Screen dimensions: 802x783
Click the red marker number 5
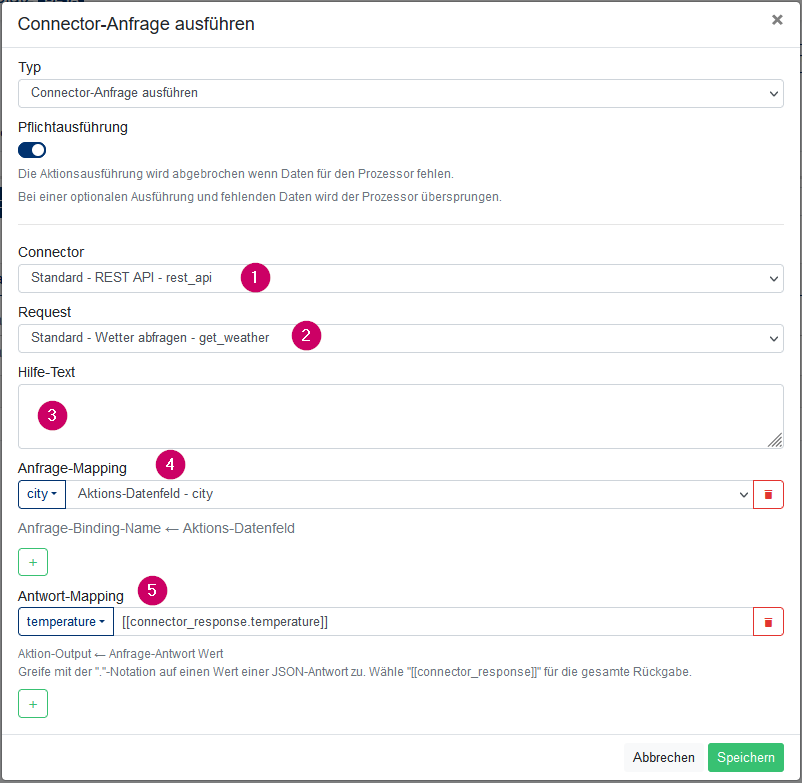[x=152, y=591]
